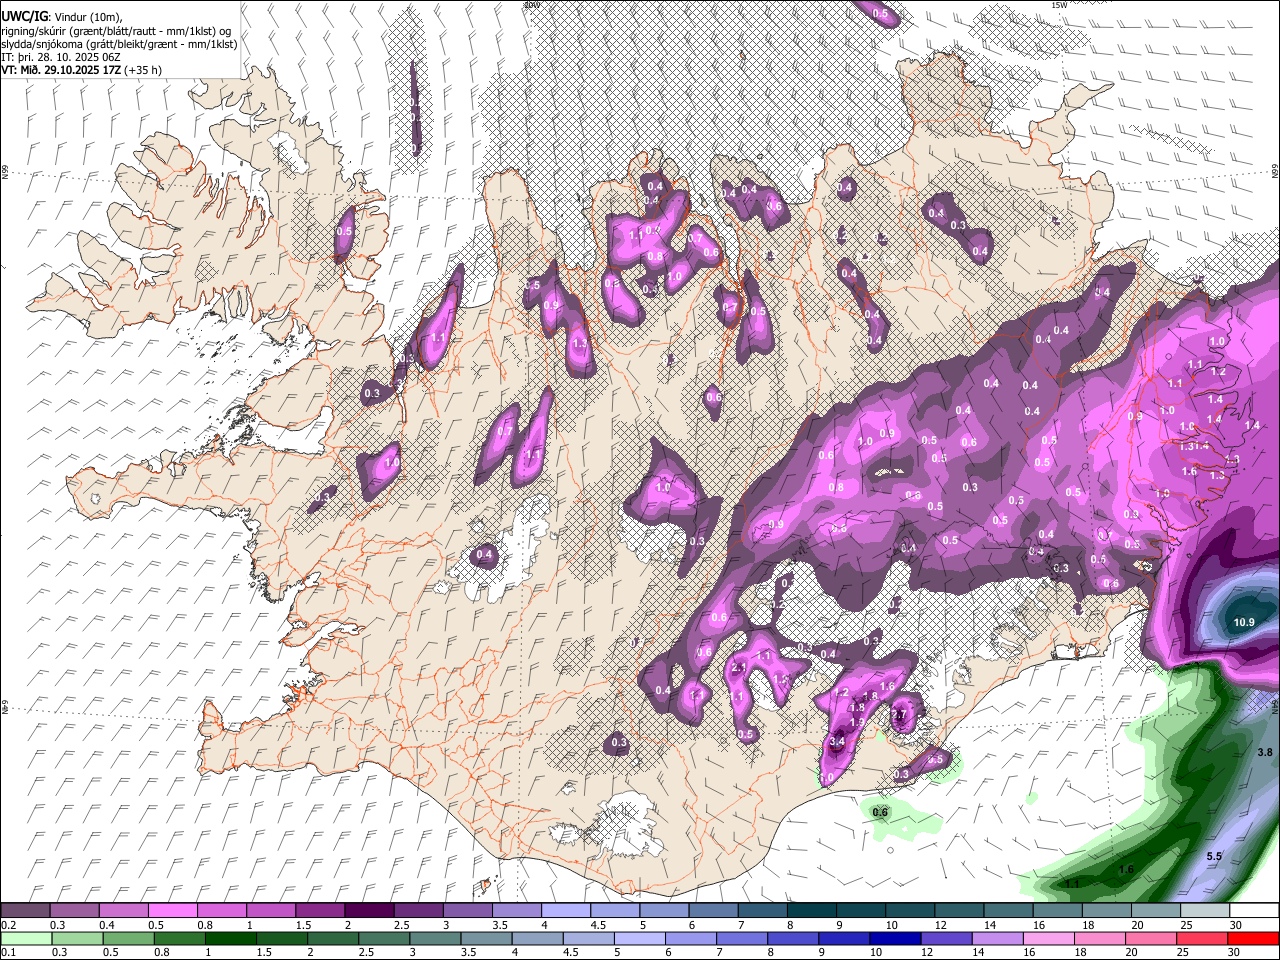
Task: Select the bright pink 0.5 swatch in upper scale
Action: 172,911
